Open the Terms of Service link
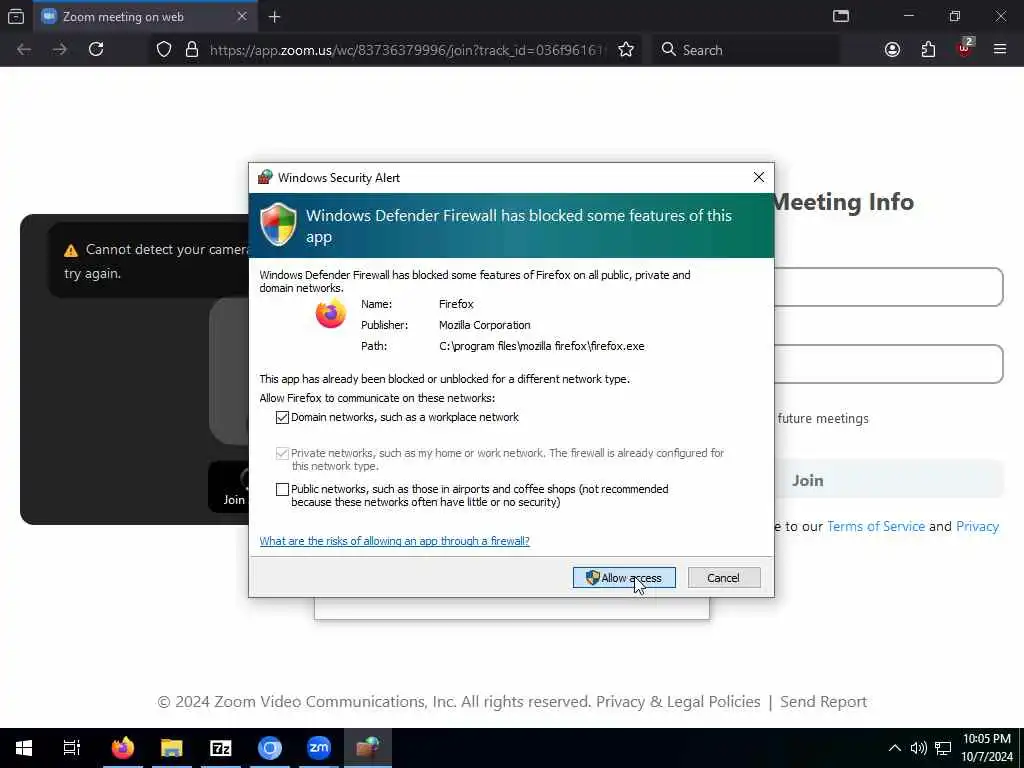The height and width of the screenshot is (768, 1024). 876,526
